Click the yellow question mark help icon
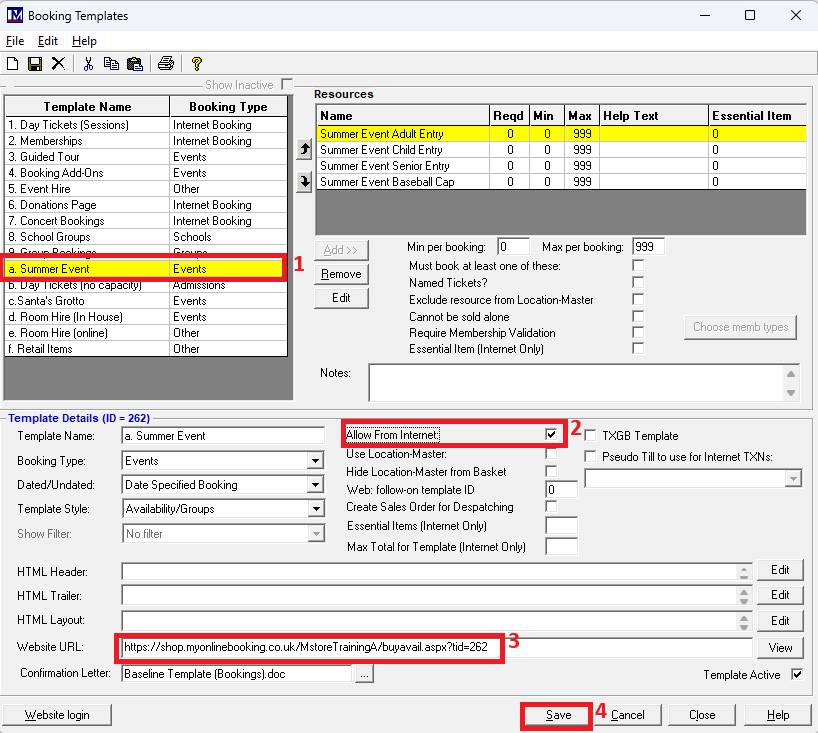The height and width of the screenshot is (733, 818). tap(197, 64)
